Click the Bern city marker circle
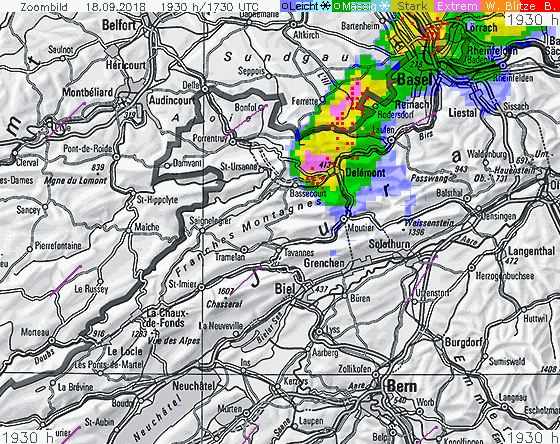 coord(376,375)
